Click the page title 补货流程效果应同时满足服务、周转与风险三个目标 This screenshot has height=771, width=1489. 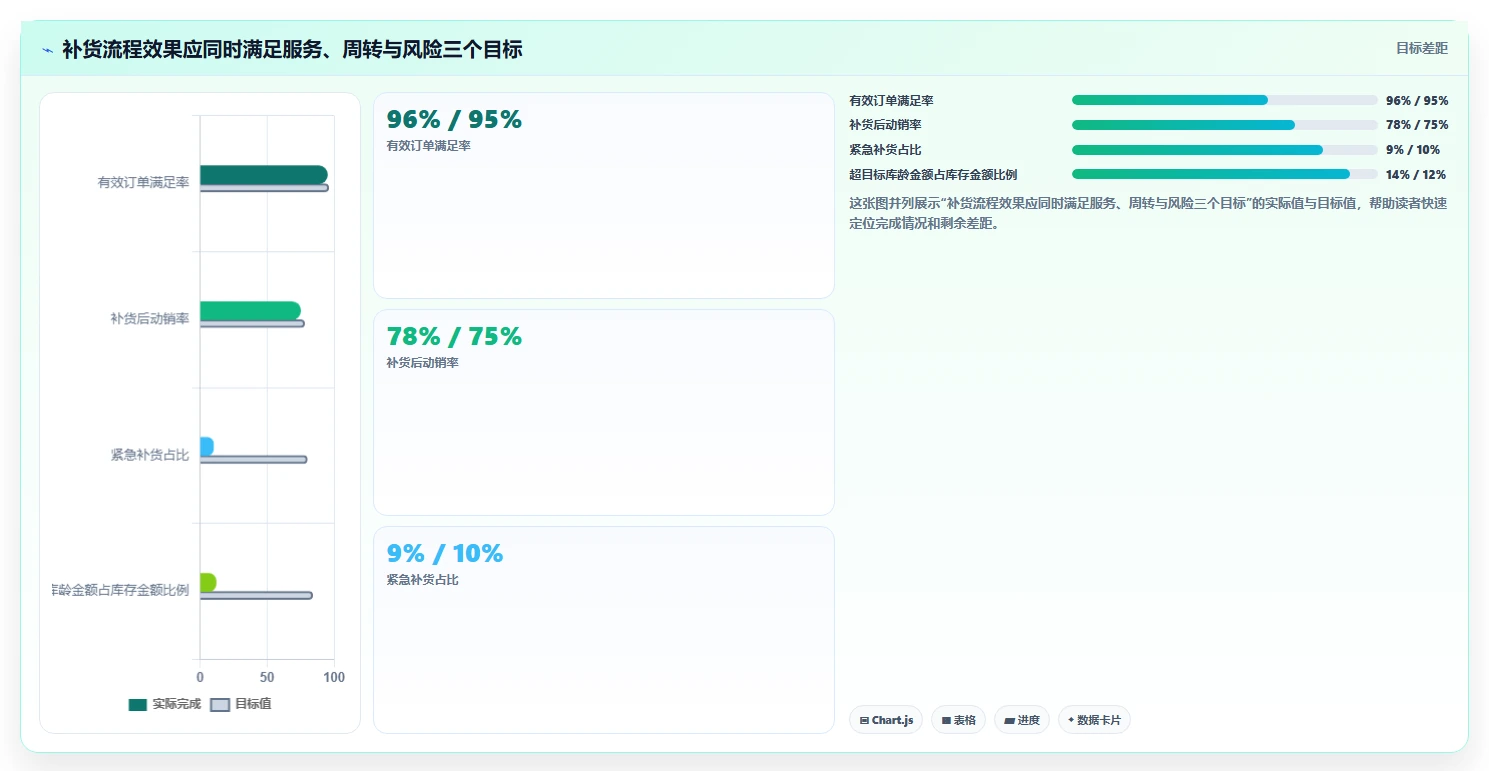[x=292, y=49]
